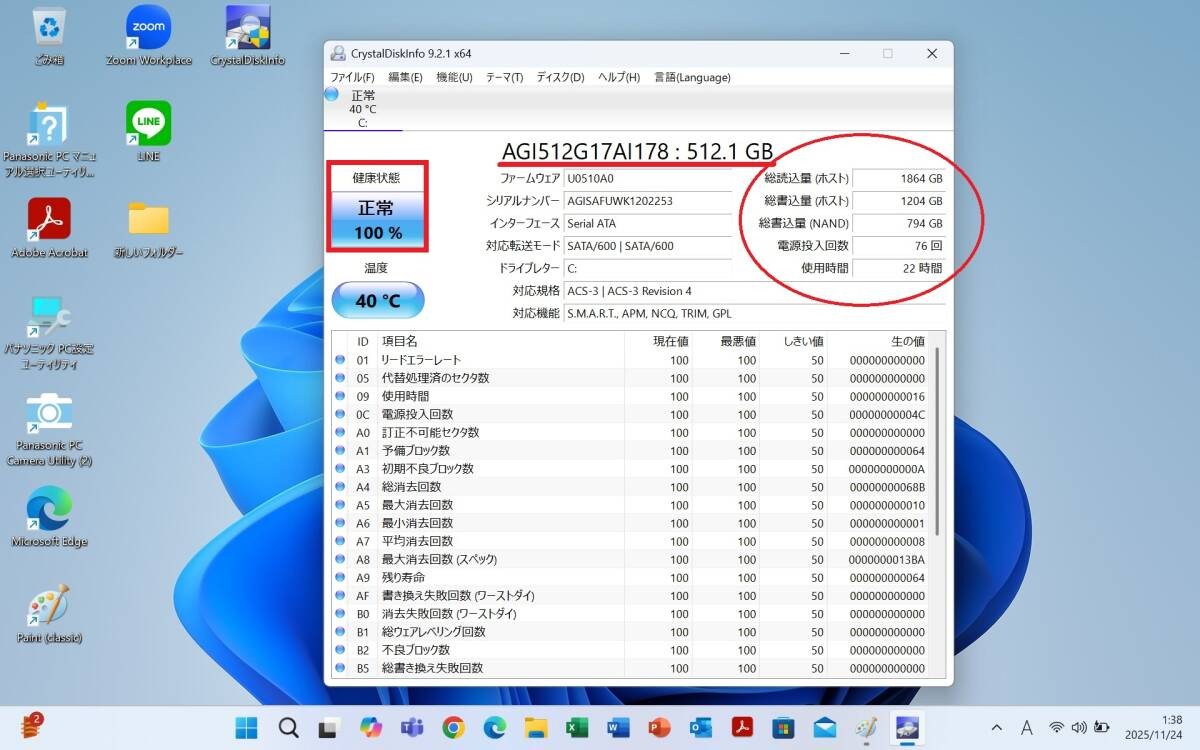The width and height of the screenshot is (1200, 750).
Task: Launch Zoom Workplace from the desktop
Action: pos(148,36)
